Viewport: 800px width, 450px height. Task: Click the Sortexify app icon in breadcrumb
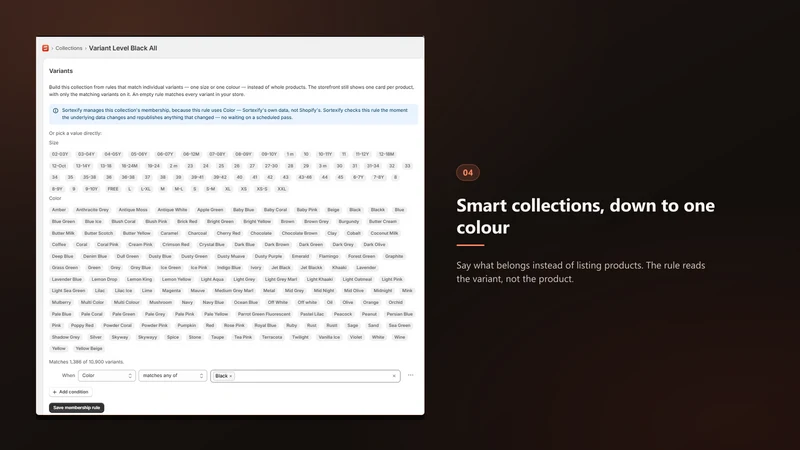[45, 48]
